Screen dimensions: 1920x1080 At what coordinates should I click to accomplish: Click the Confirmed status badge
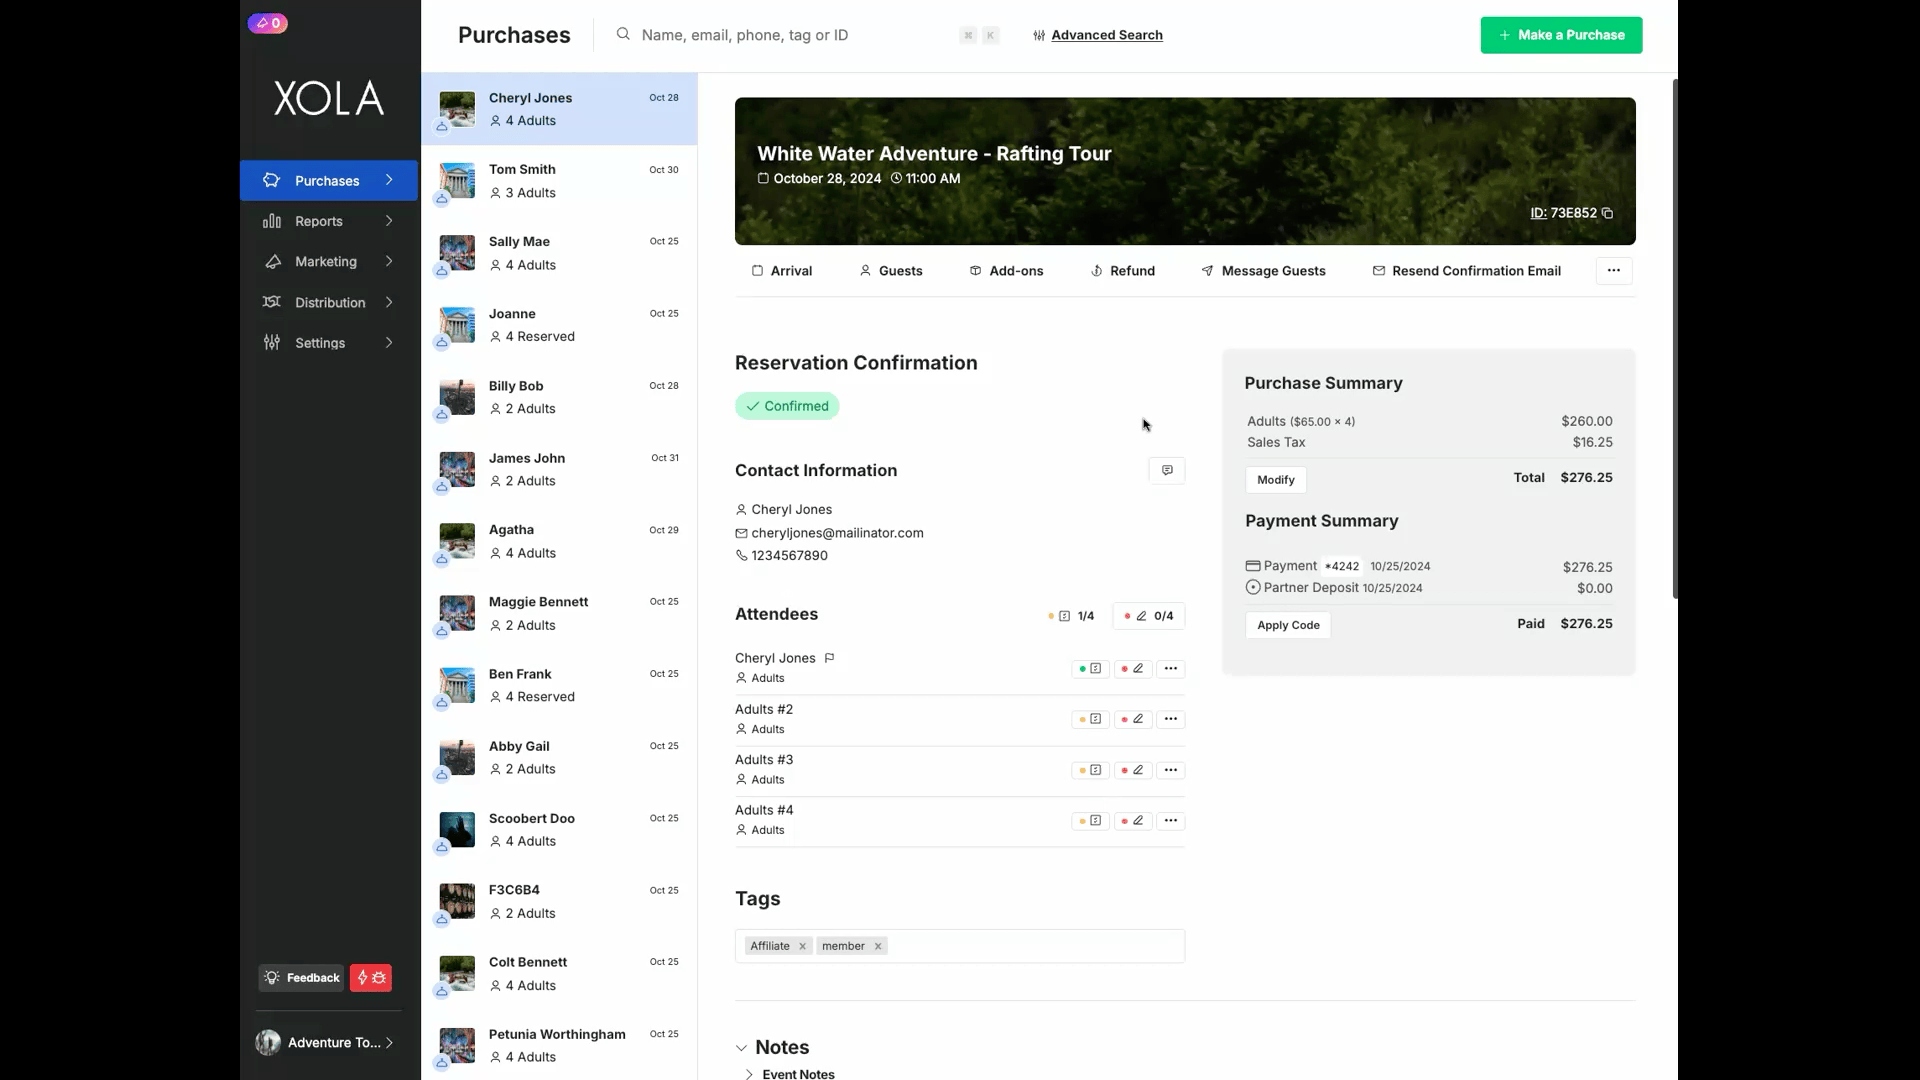click(x=787, y=406)
